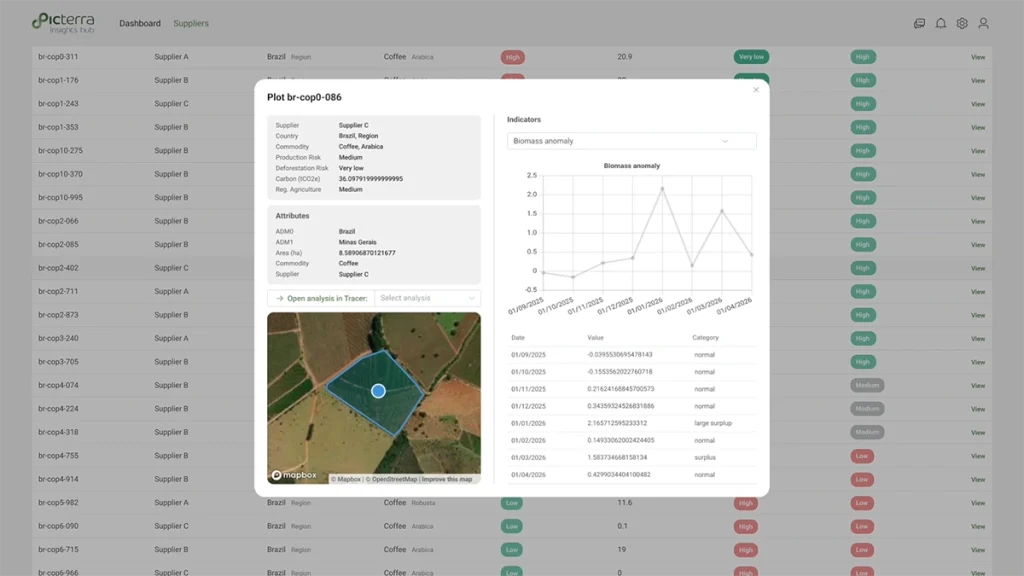Click View for row br-cop6-715
This screenshot has width=1024, height=576.
[977, 550]
